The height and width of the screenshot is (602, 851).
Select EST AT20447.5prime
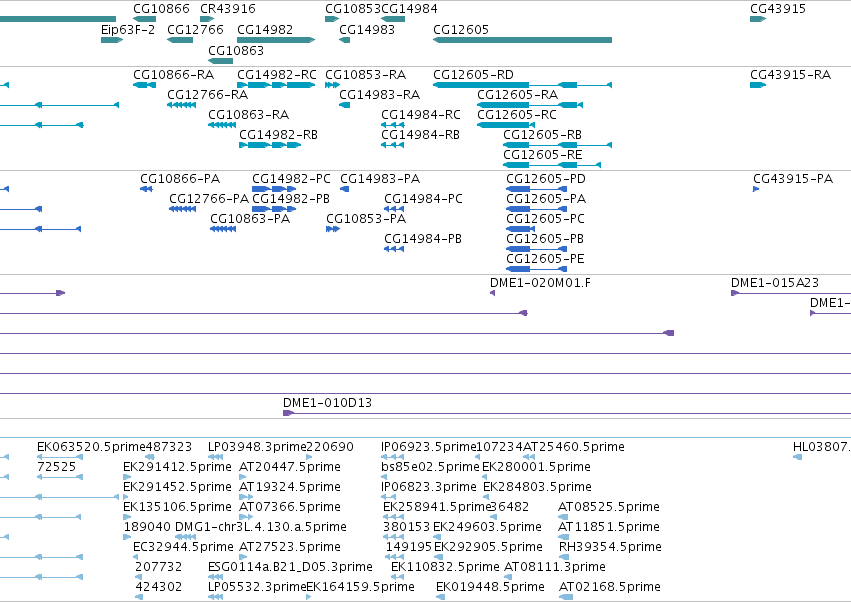pos(290,467)
